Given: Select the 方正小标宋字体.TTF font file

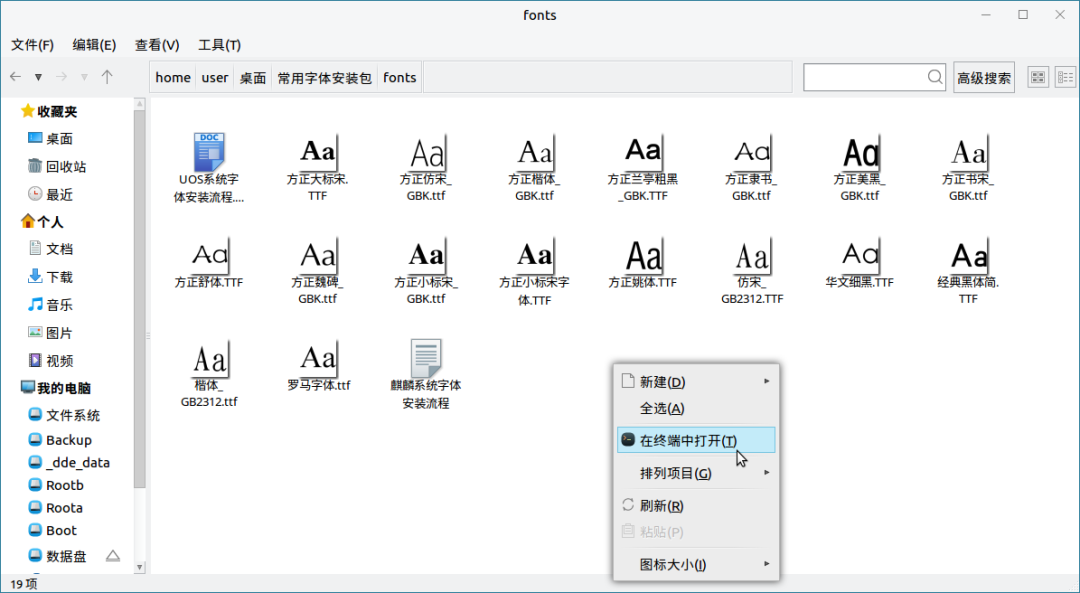Looking at the screenshot, I should [x=534, y=273].
